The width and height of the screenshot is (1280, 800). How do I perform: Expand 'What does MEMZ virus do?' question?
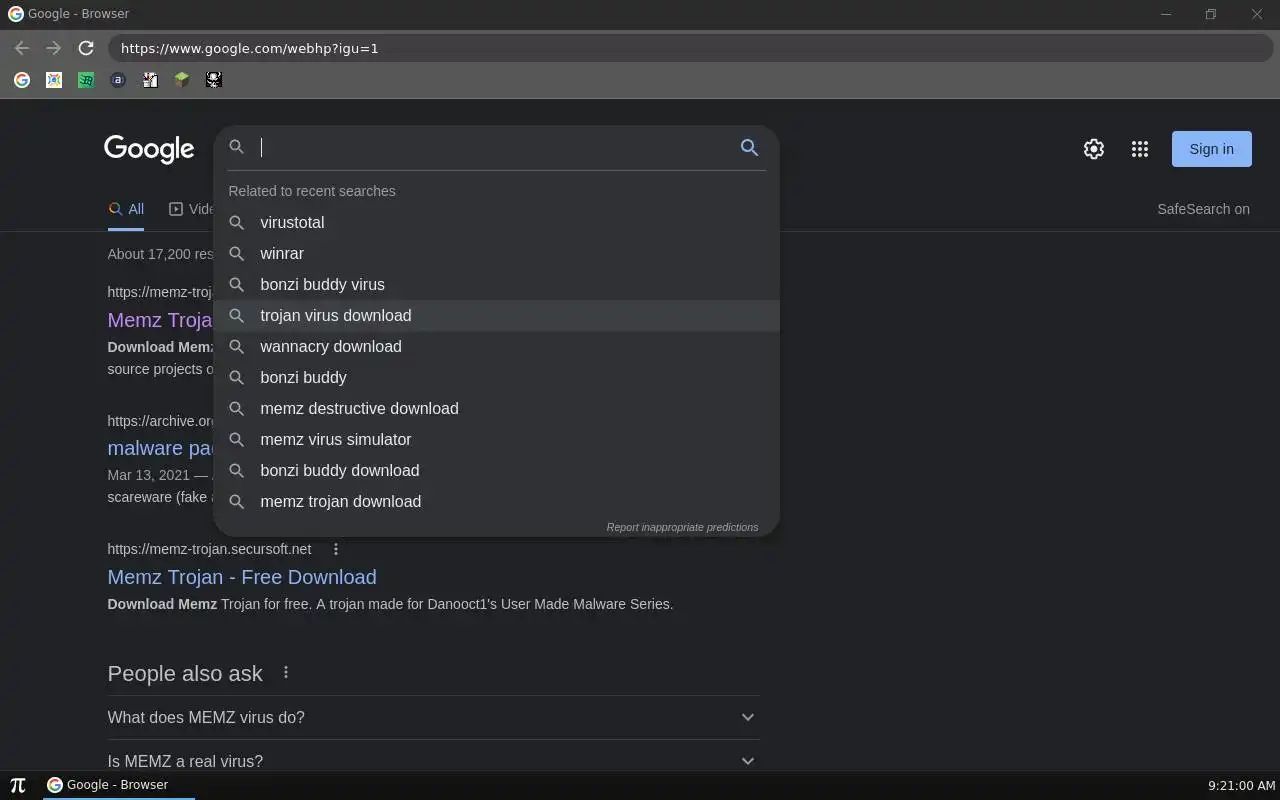(433, 717)
